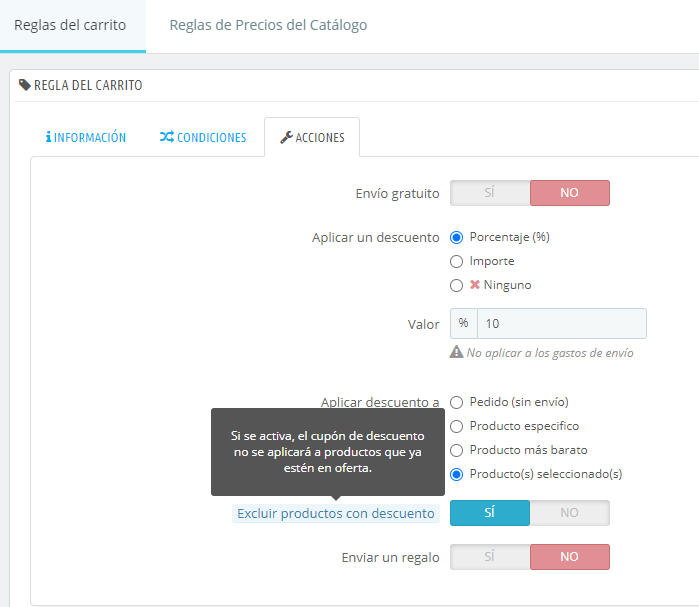Click the shuffle icon on Condiciones tab
The image size is (699, 607).
[x=167, y=138]
